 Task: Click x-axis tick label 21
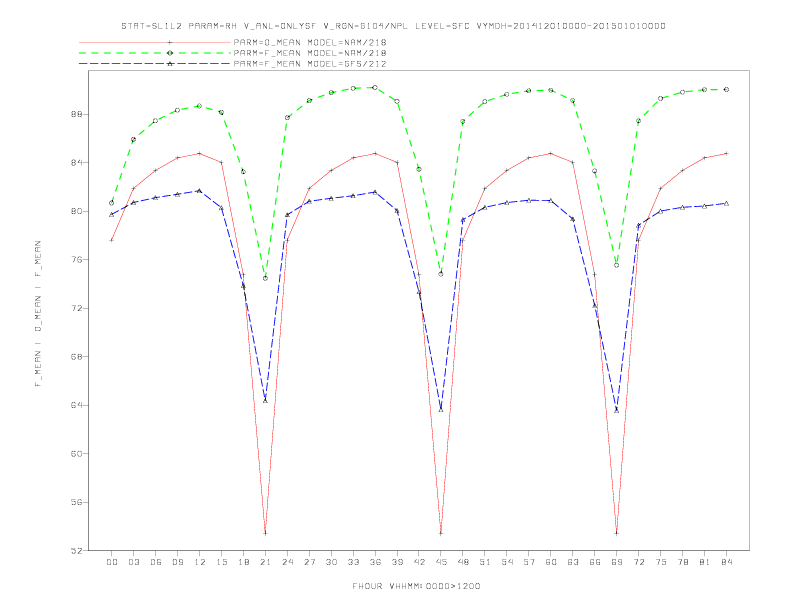point(265,562)
